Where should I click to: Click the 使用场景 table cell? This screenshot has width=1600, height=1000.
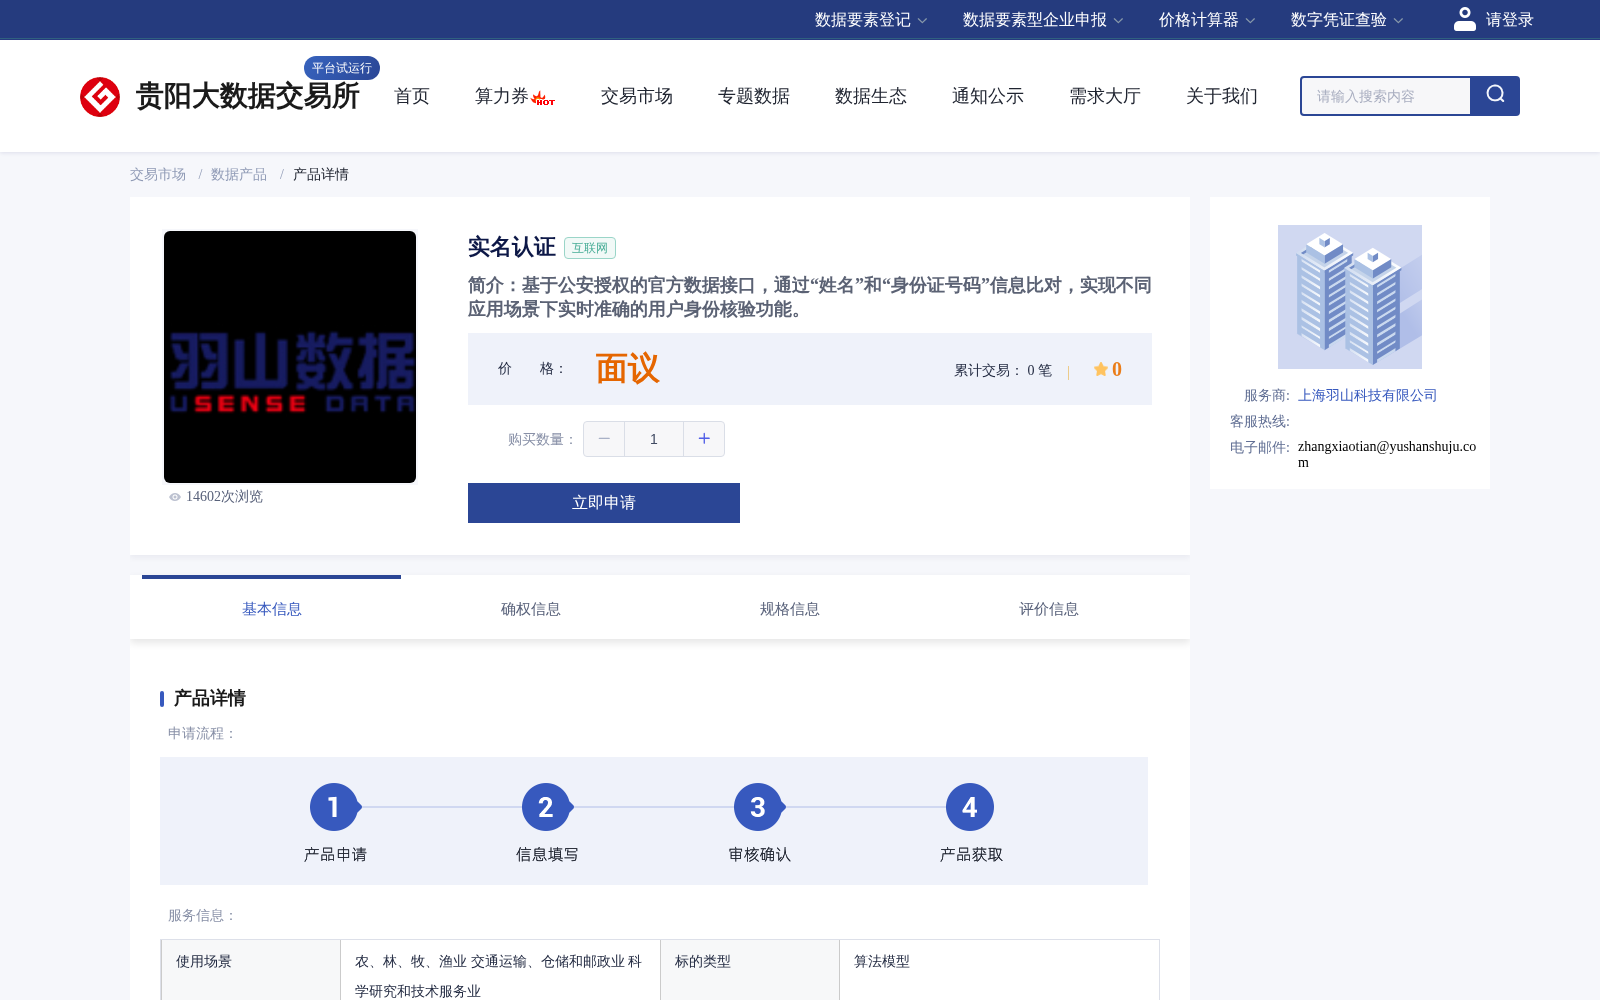pyautogui.click(x=251, y=970)
